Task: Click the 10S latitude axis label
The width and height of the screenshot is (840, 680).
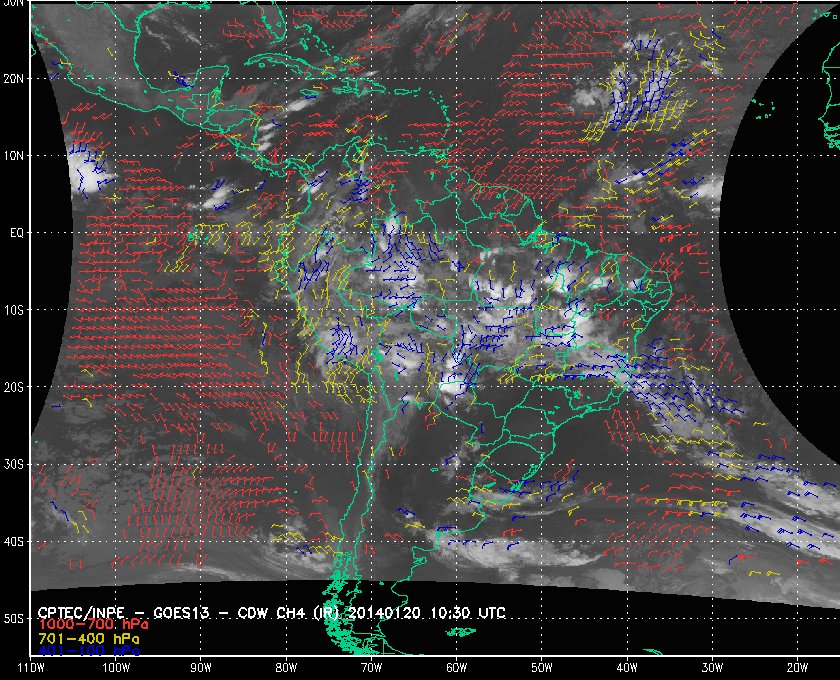Action: tap(14, 310)
